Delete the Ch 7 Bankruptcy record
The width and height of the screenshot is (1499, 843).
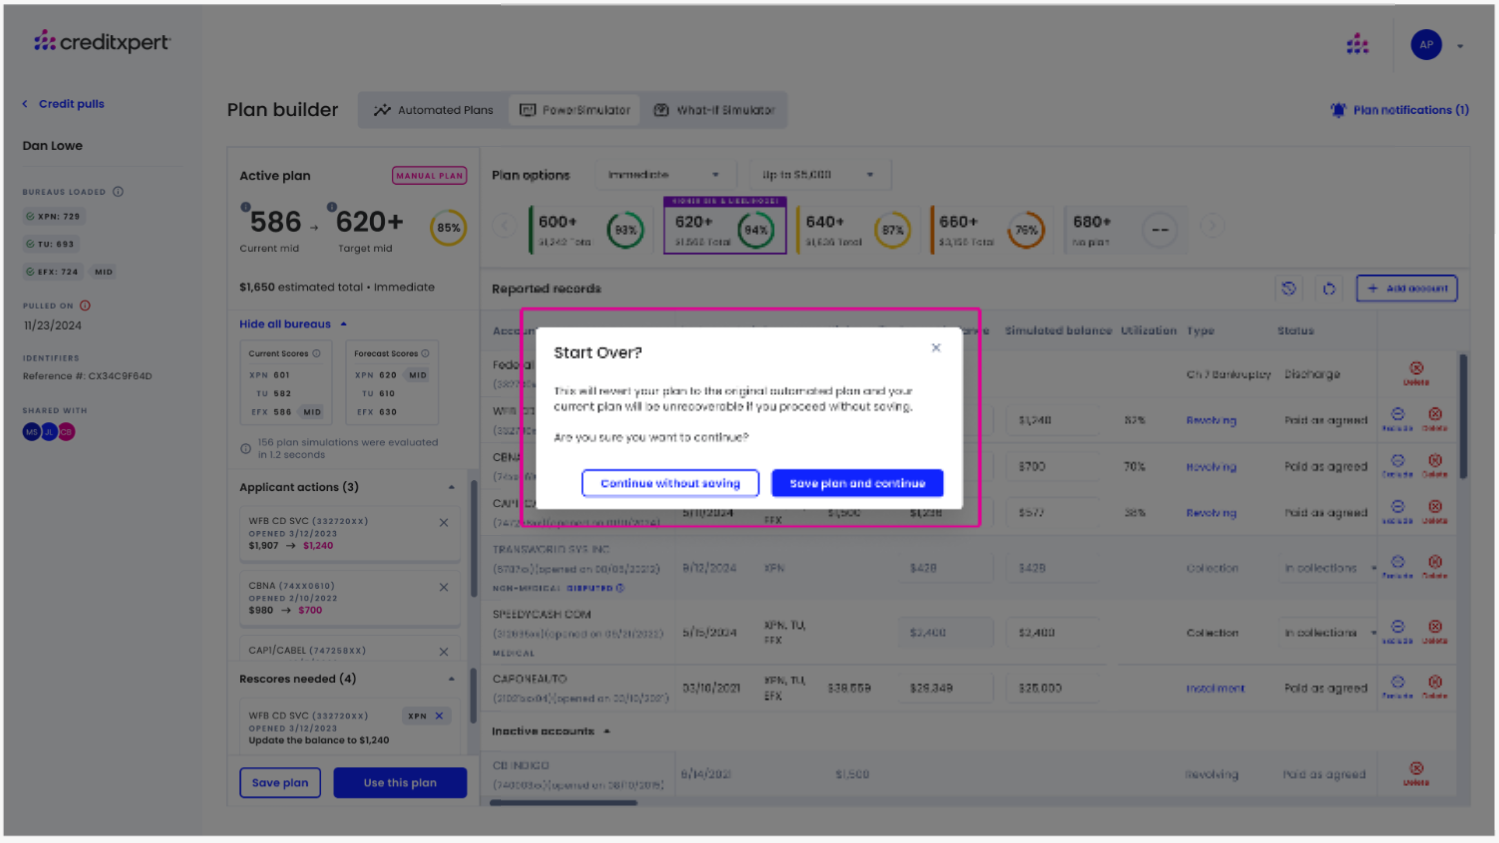click(1416, 372)
